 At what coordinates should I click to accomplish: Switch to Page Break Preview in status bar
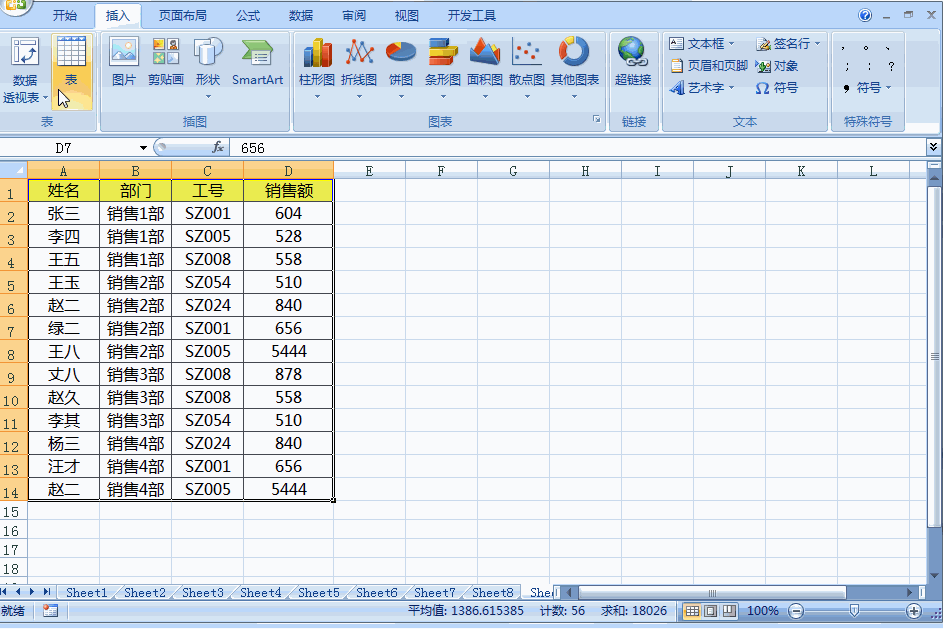tap(729, 612)
